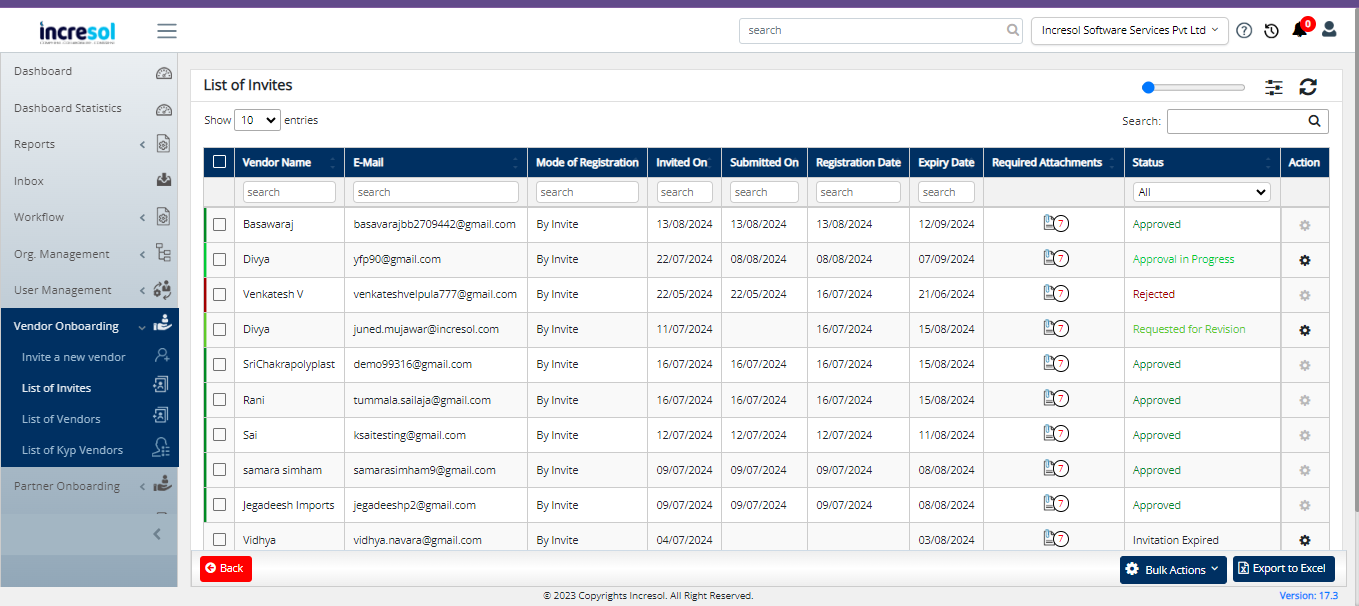Screen dimensions: 1359x606
Task: Click the Vendor Name search filter field
Action: pyautogui.click(x=289, y=192)
